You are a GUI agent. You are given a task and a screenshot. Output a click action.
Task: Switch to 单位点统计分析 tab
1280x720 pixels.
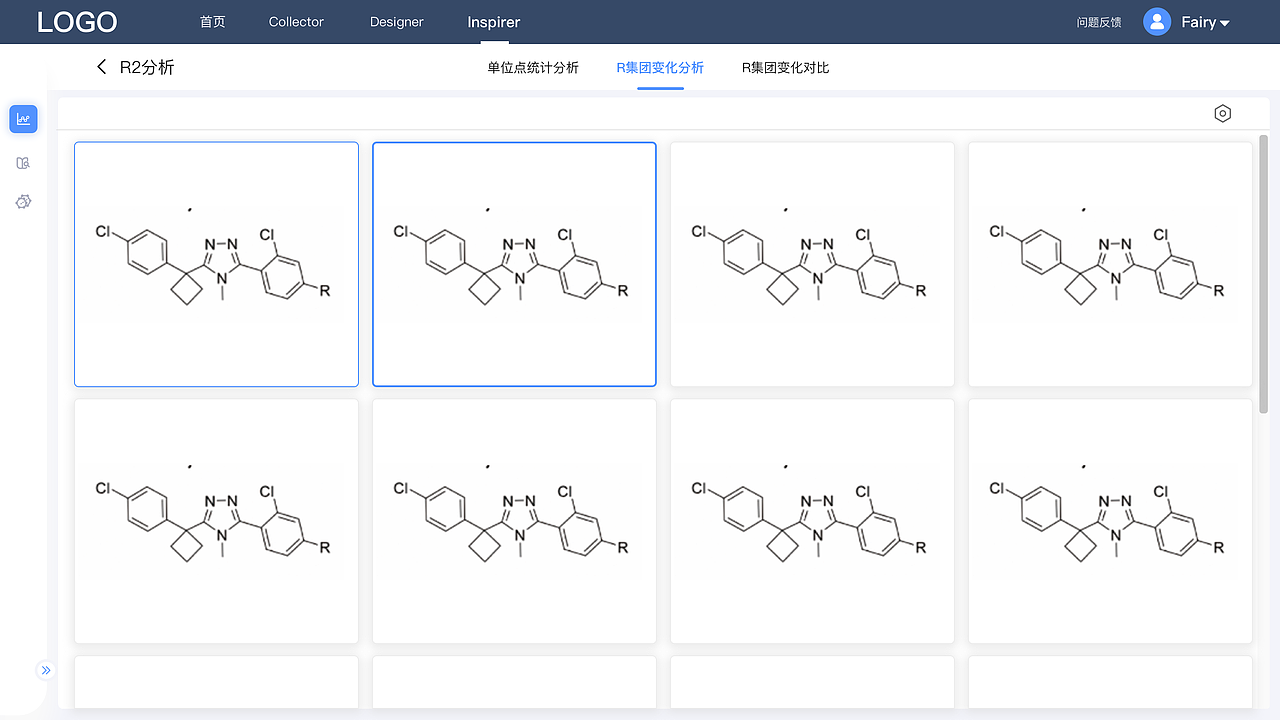533,68
